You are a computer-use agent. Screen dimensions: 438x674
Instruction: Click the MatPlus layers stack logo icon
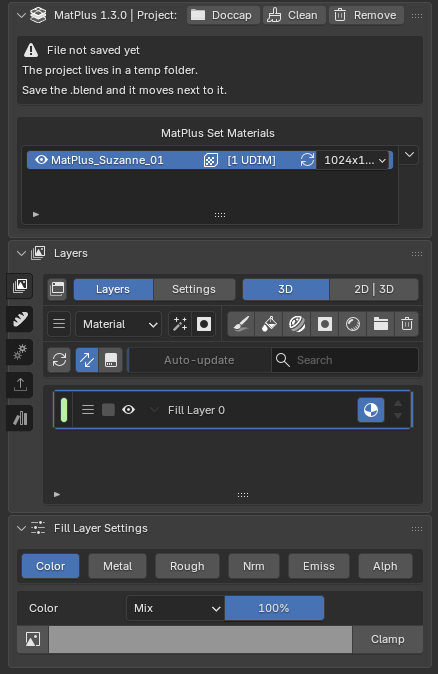pyautogui.click(x=38, y=15)
